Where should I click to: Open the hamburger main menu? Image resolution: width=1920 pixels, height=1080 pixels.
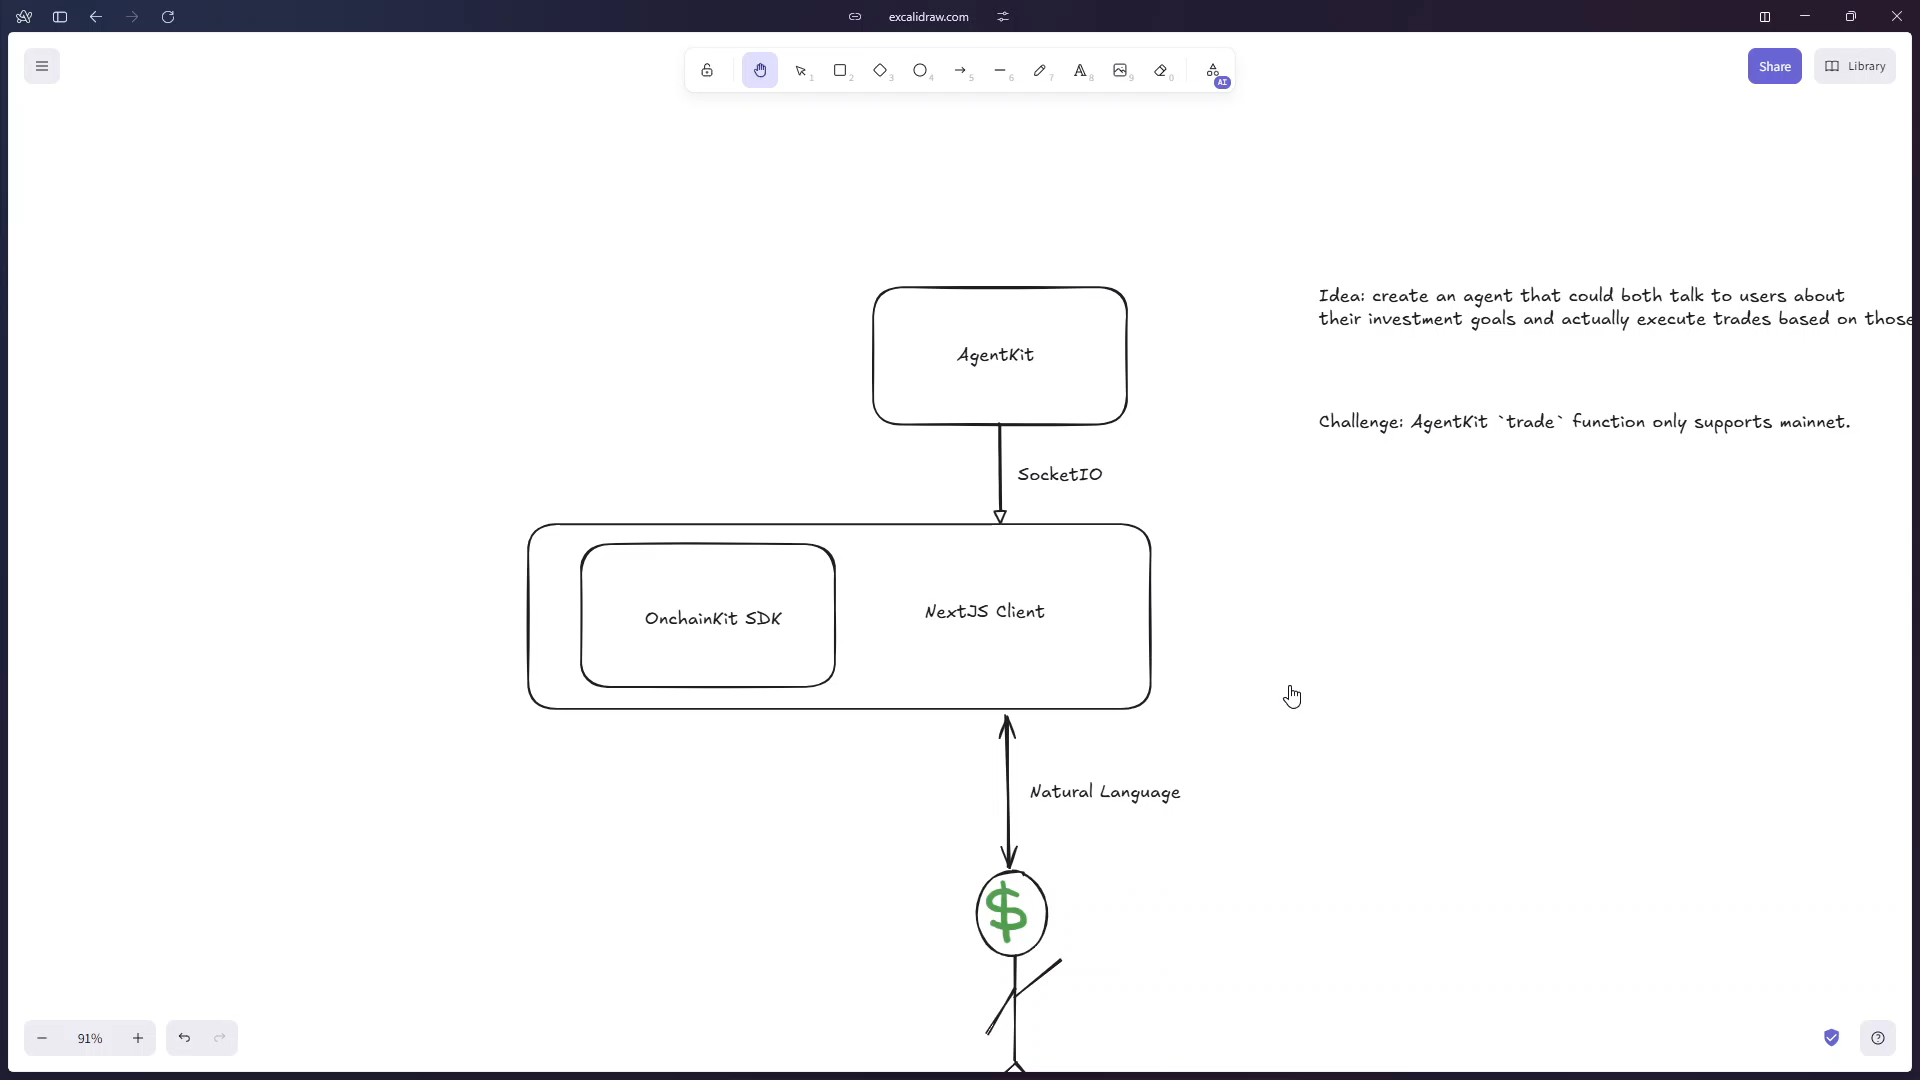coord(42,66)
